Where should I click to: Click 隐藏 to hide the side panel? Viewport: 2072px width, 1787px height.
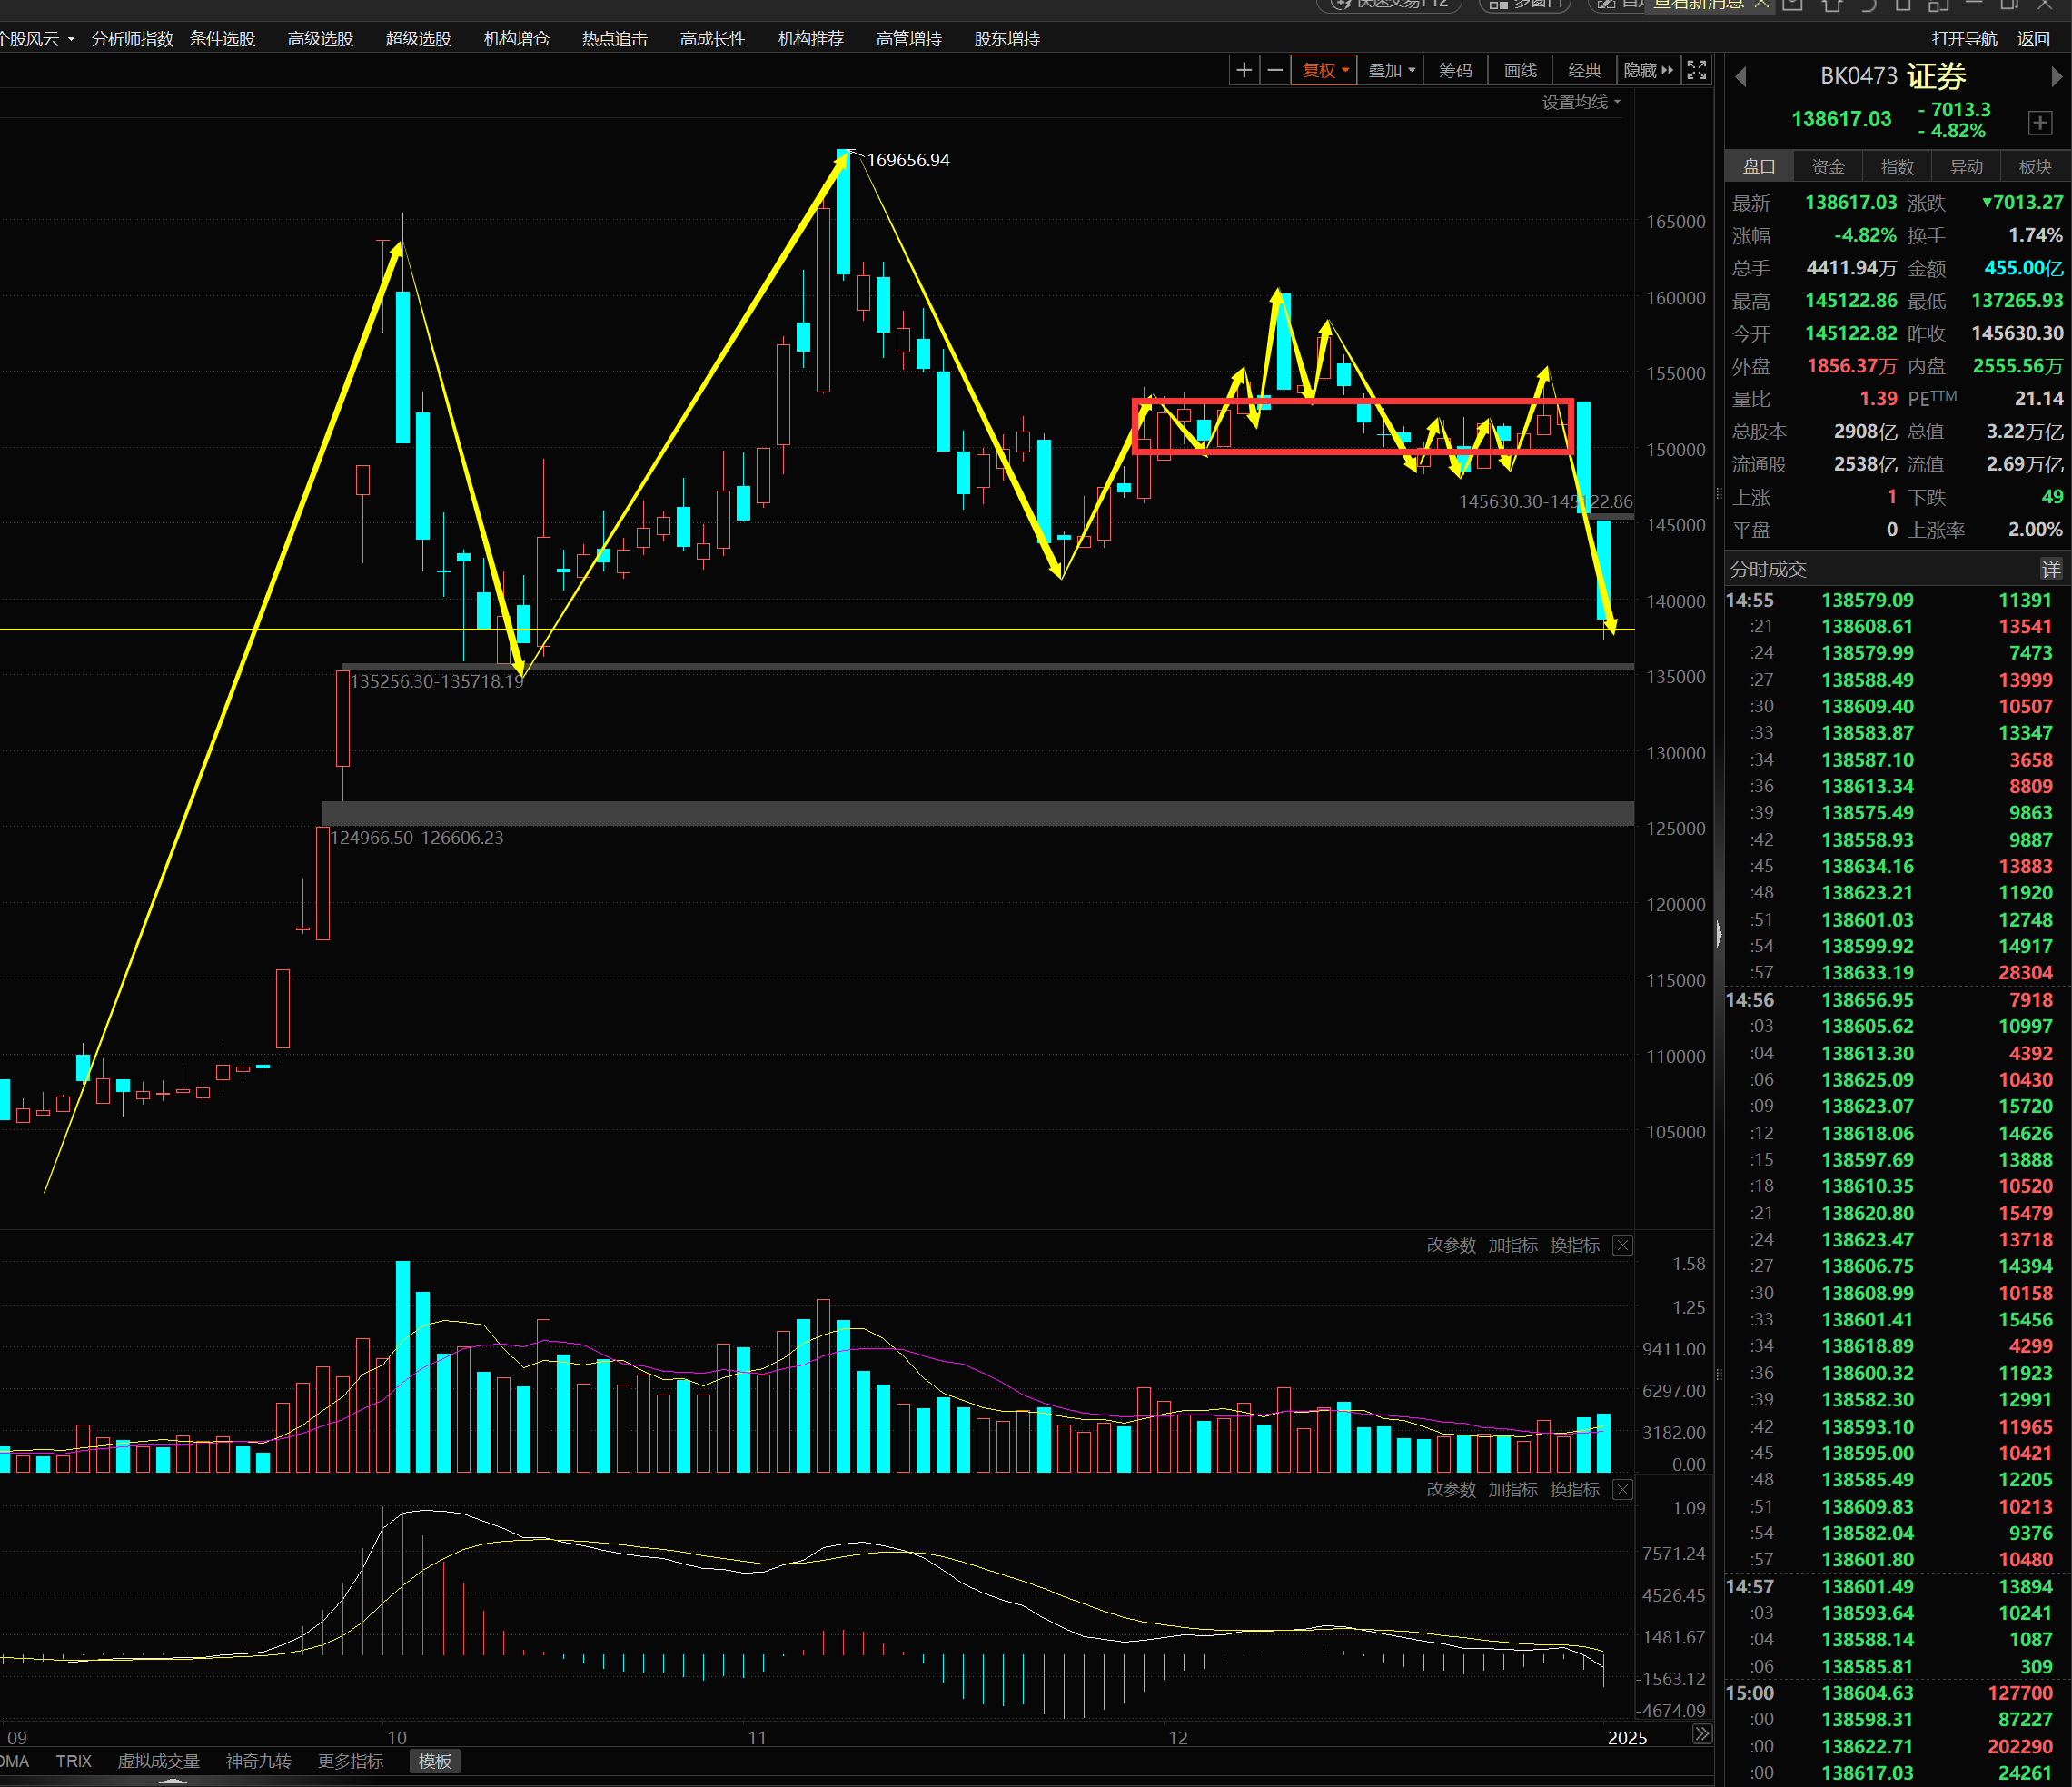pyautogui.click(x=1647, y=70)
